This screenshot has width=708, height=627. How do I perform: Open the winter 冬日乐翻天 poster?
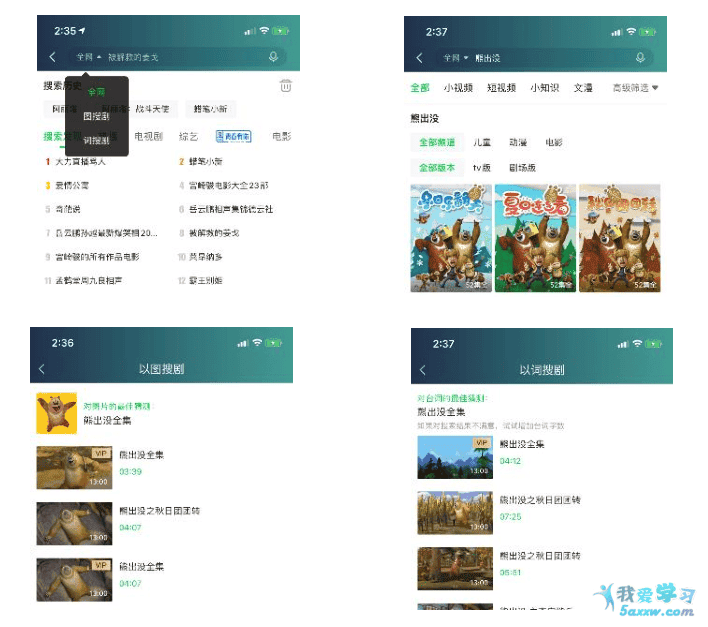point(451,238)
